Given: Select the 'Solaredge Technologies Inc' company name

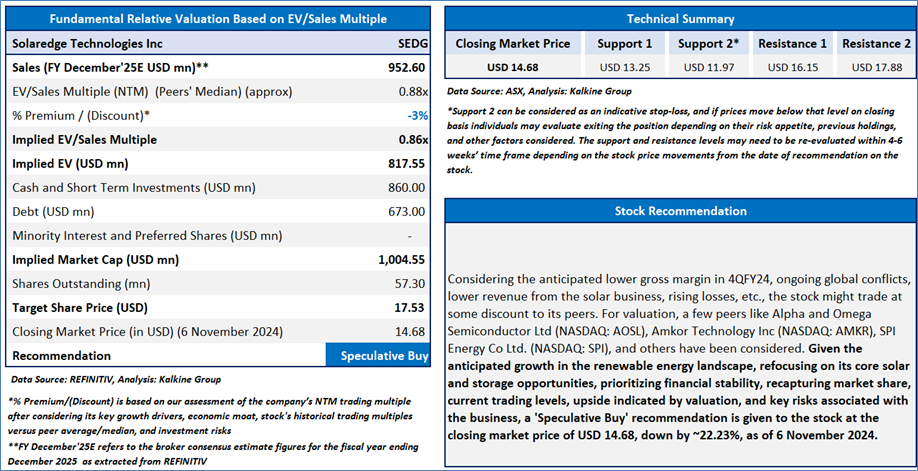Looking at the screenshot, I should pos(88,43).
